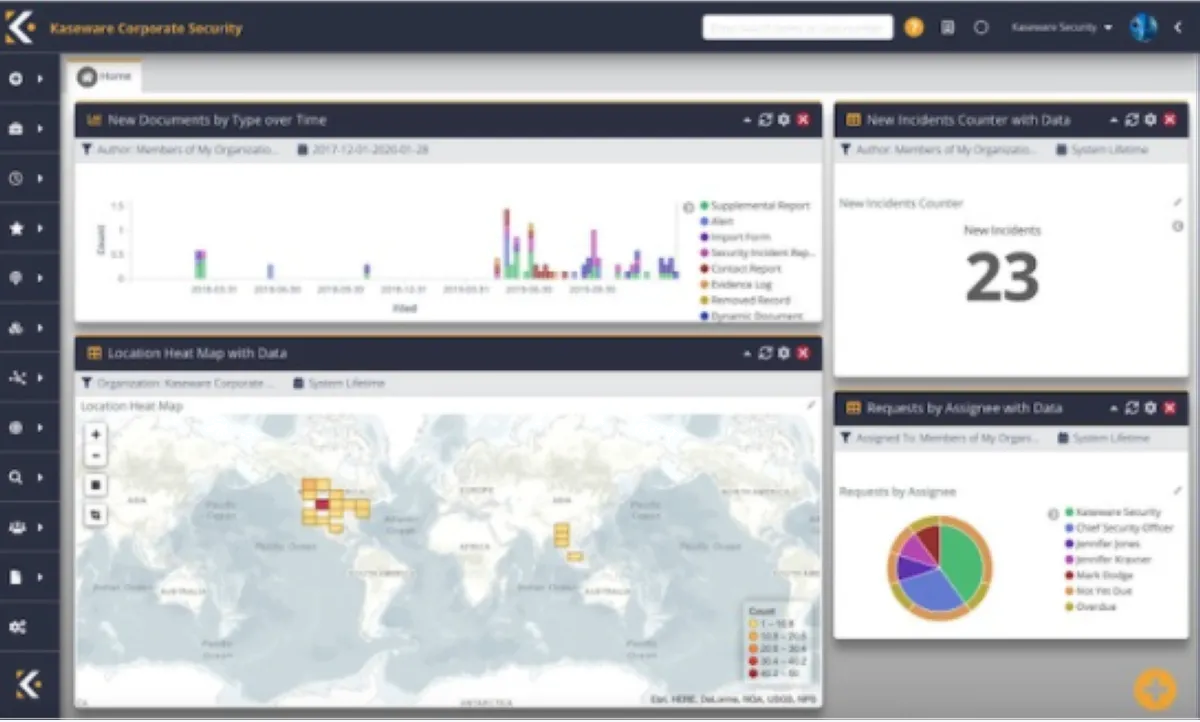Screen dimensions: 1200x722
Task: Switch to the Home tab
Action: click(x=105, y=76)
